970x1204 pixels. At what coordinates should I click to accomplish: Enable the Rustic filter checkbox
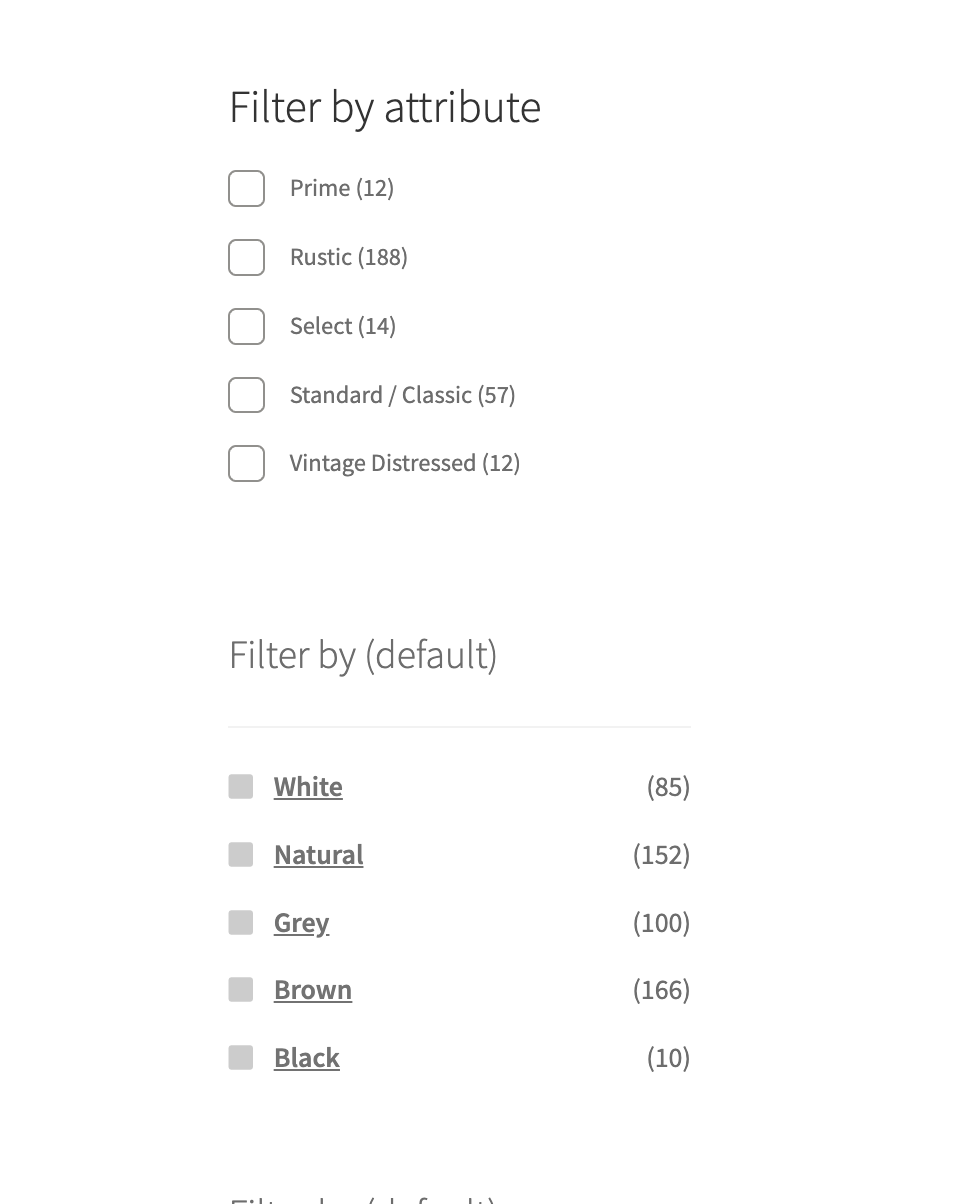click(x=246, y=257)
